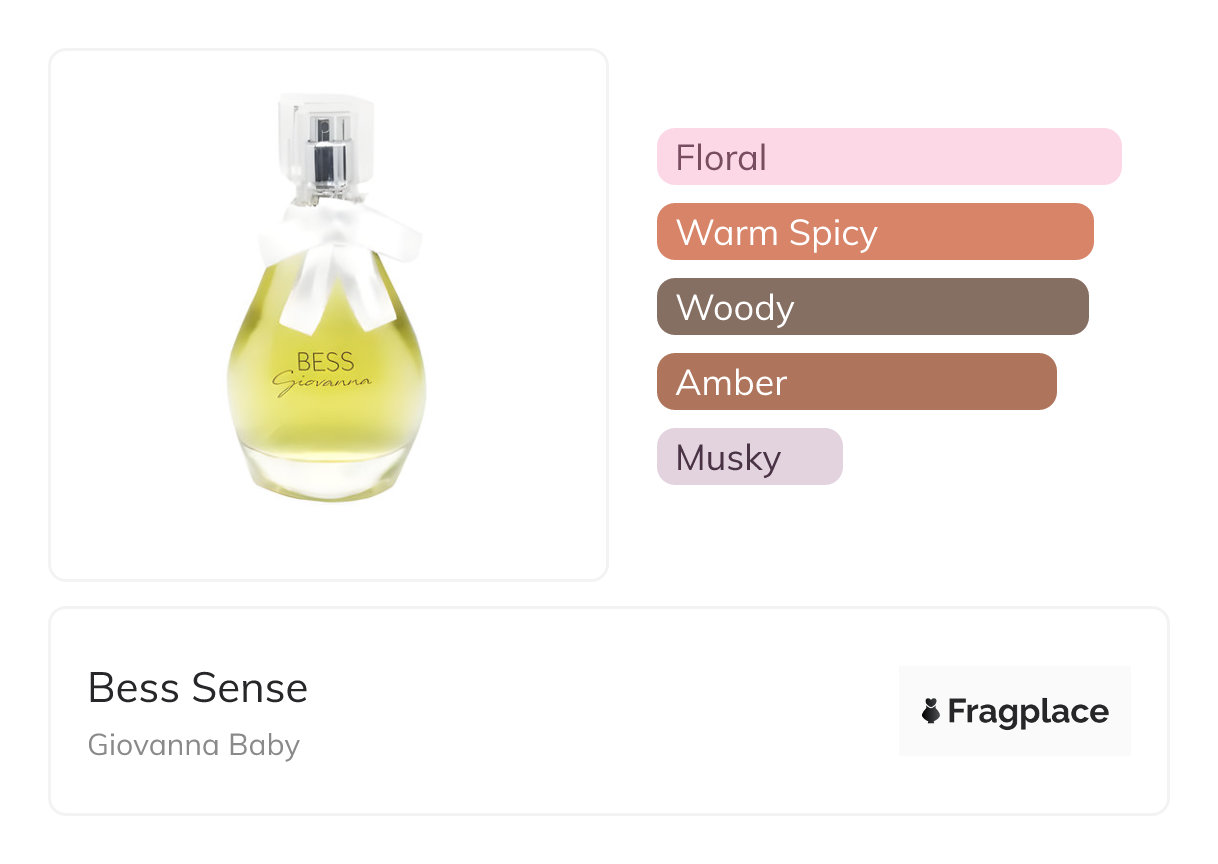The image size is (1218, 864).
Task: Click the Musky label text
Action: point(728,457)
